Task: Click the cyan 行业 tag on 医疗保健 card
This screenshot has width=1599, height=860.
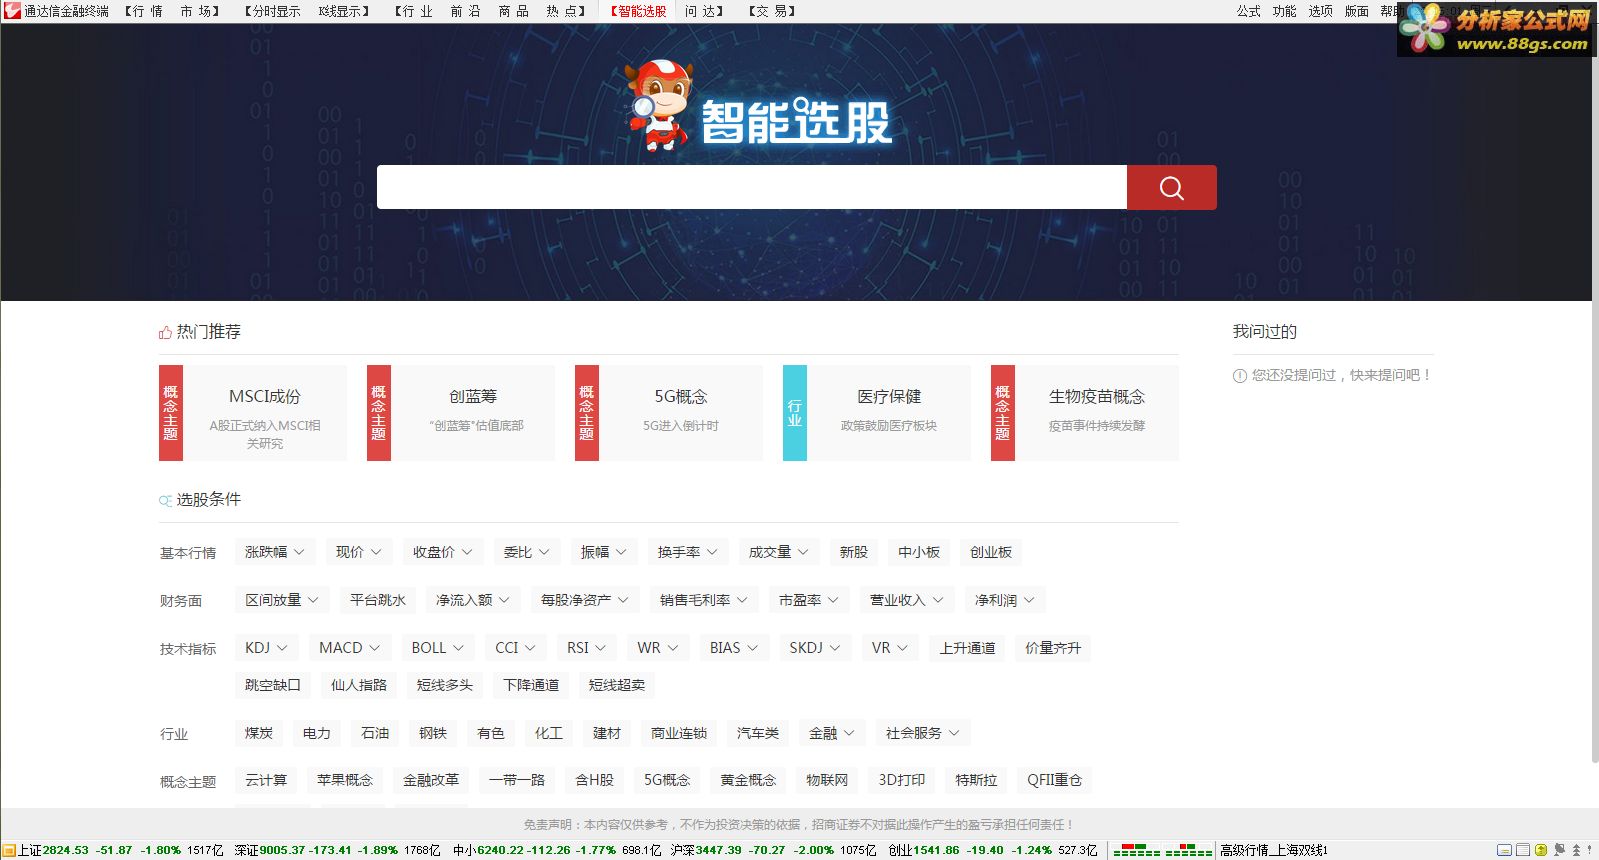Action: click(x=795, y=413)
